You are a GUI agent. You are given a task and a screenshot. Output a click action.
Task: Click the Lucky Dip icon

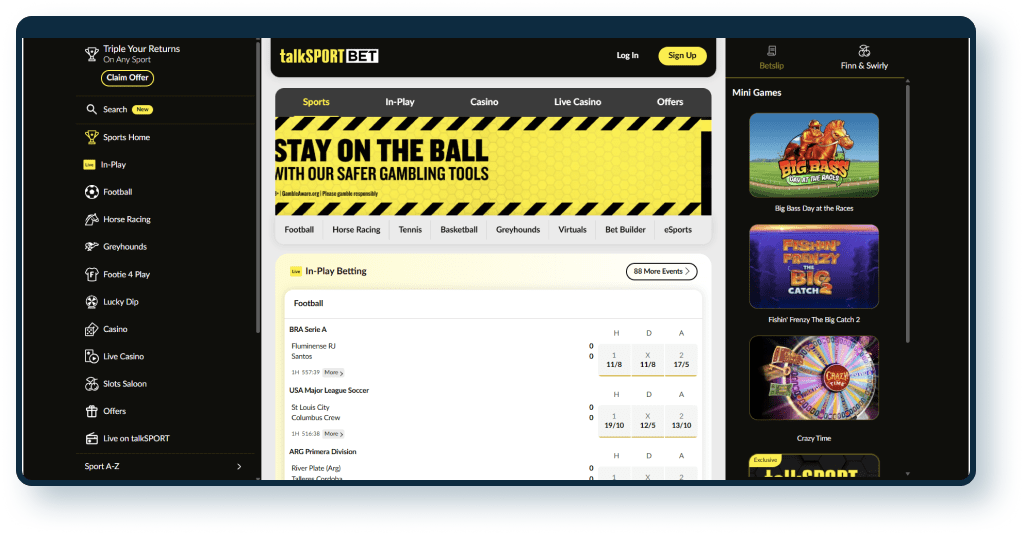pyautogui.click(x=91, y=302)
